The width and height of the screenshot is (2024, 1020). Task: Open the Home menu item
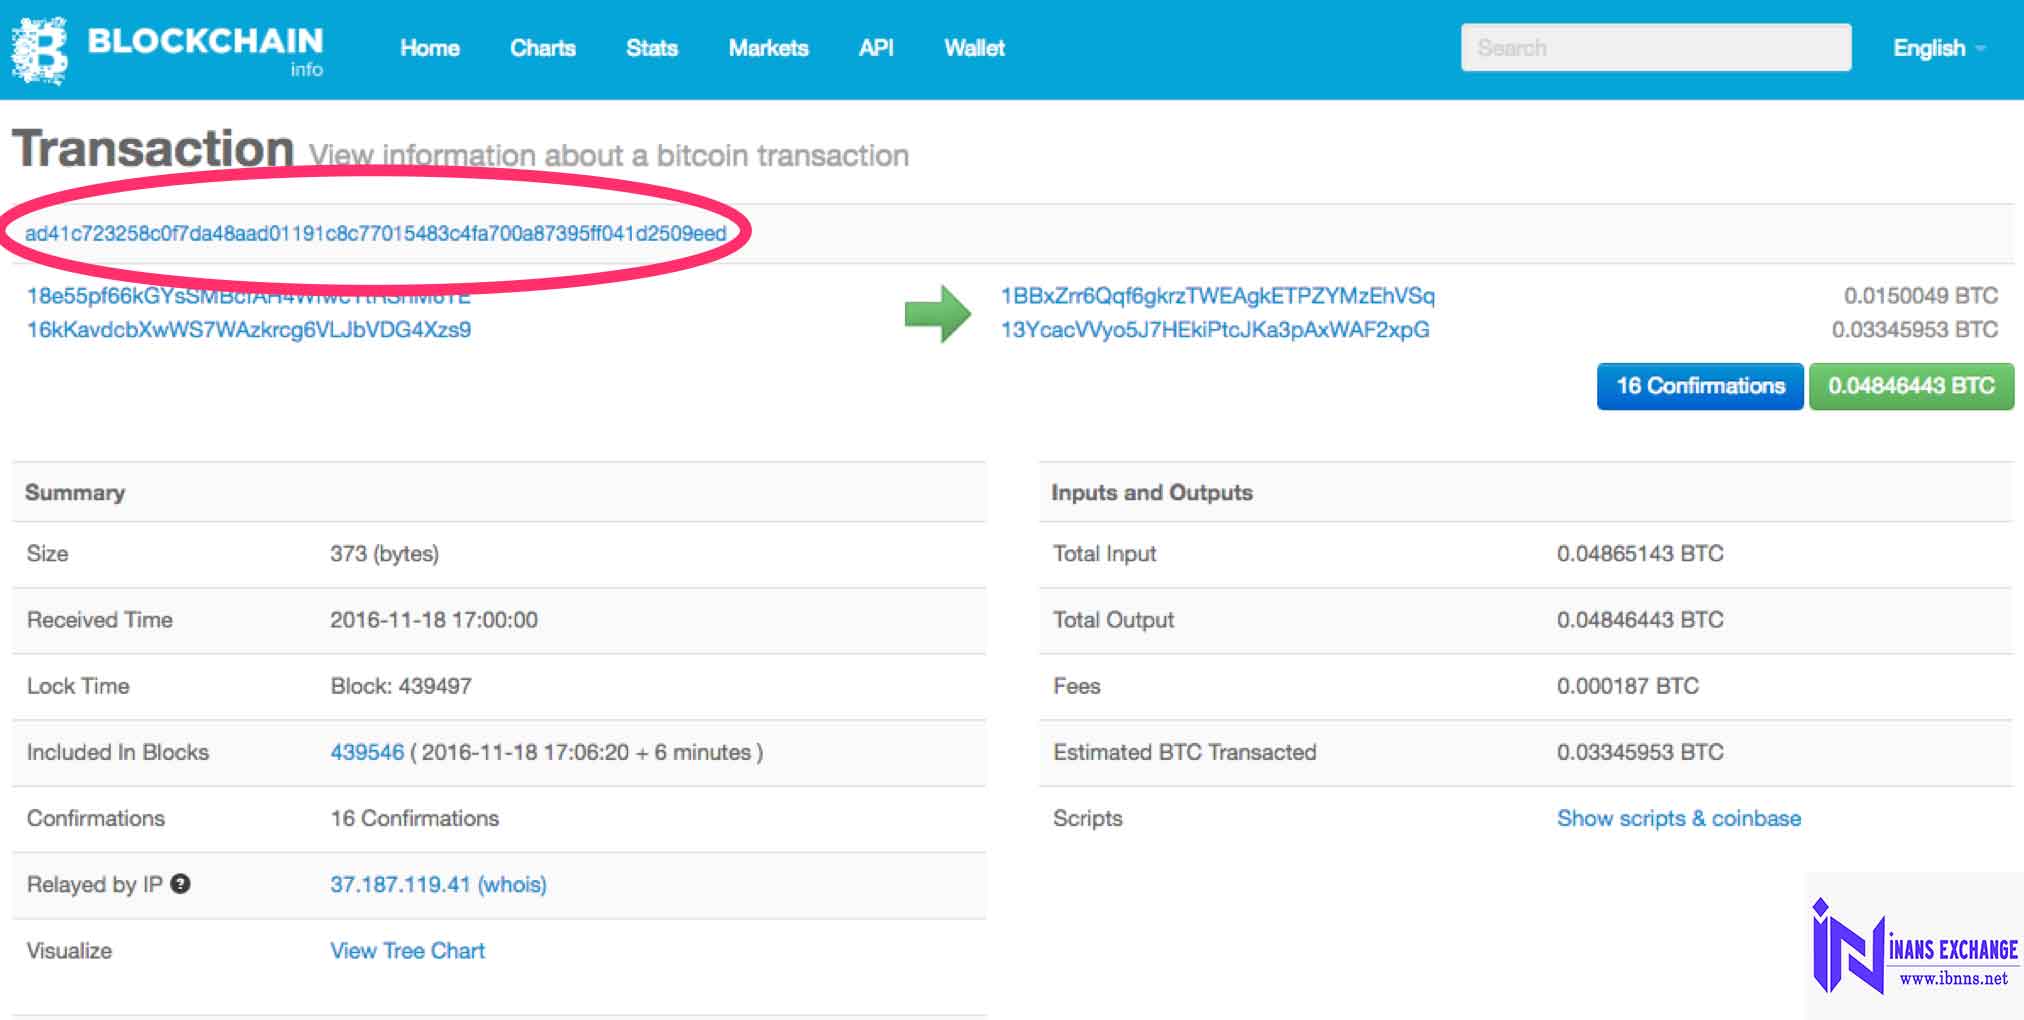[x=430, y=48]
